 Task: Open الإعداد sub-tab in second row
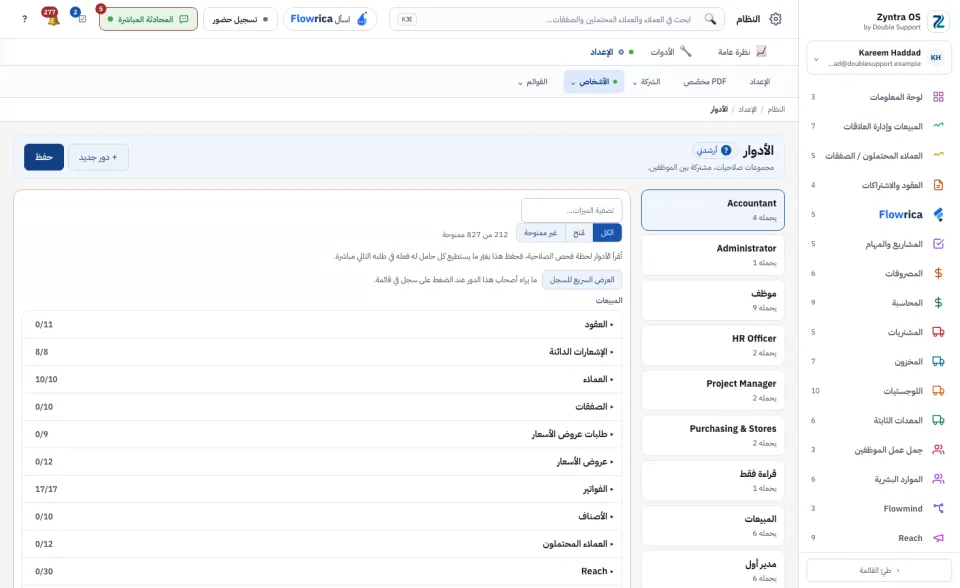pos(760,81)
